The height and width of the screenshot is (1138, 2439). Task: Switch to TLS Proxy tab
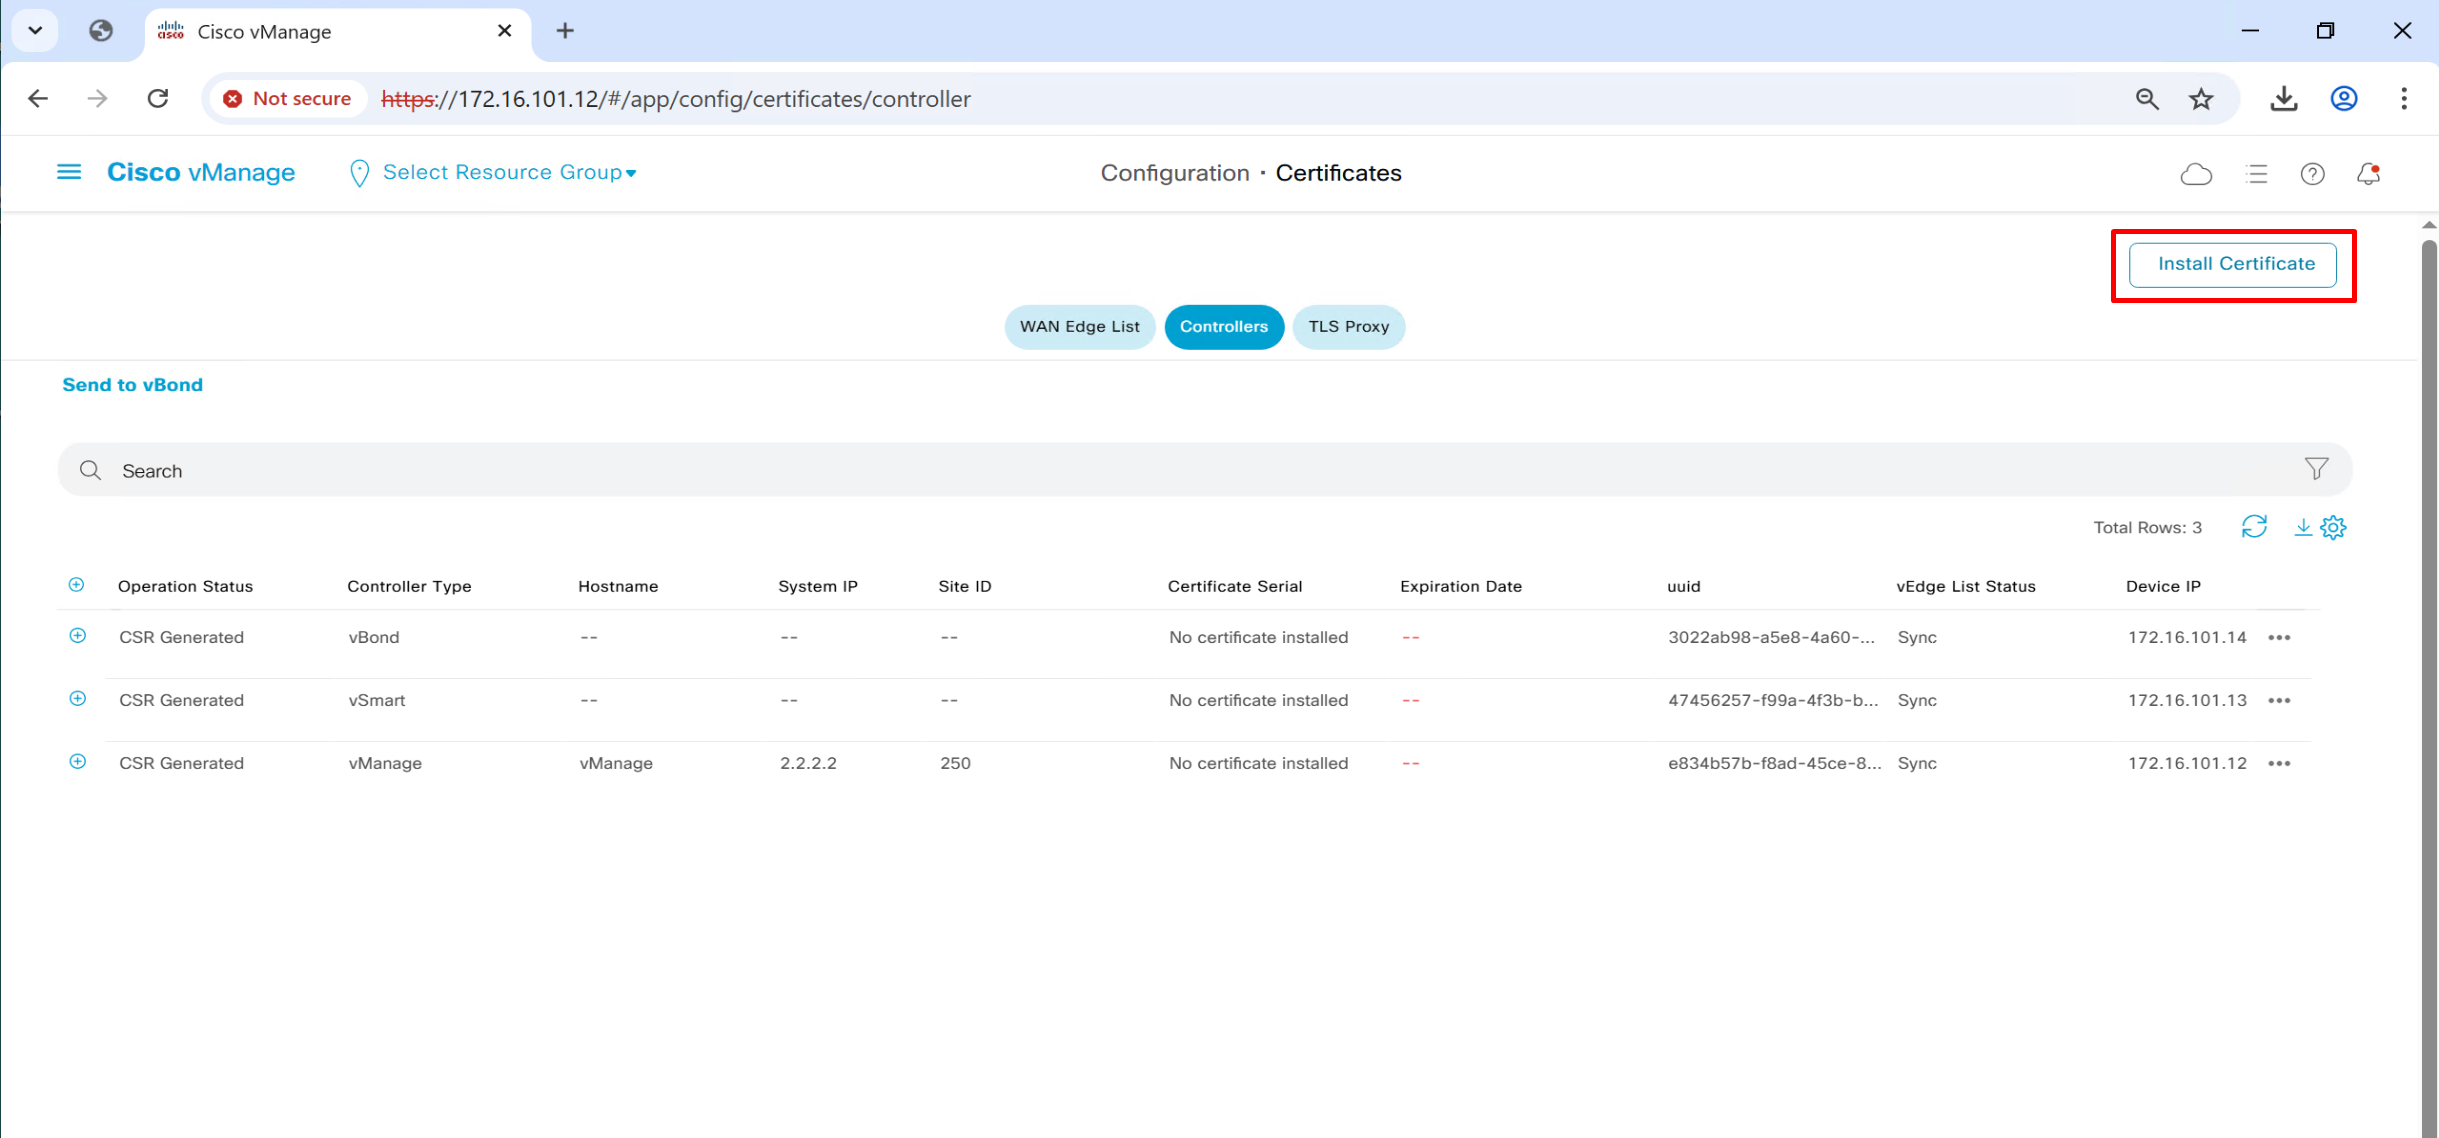pyautogui.click(x=1348, y=327)
